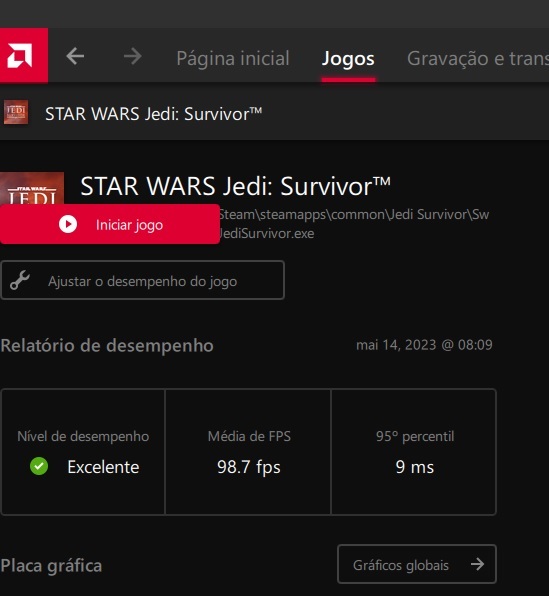Go back with the left arrow
The height and width of the screenshot is (596, 549).
[75, 57]
